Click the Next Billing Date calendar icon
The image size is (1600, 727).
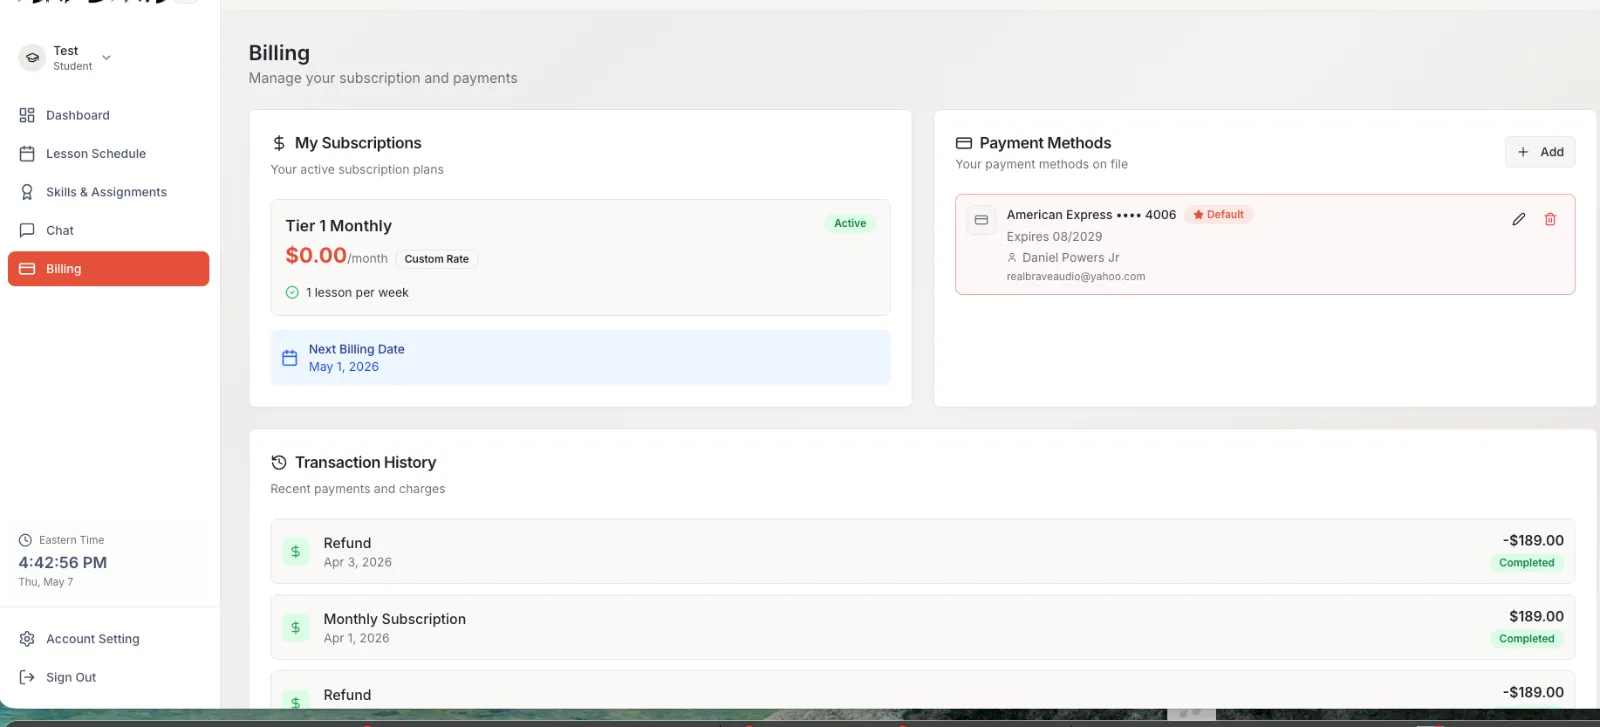(x=290, y=358)
